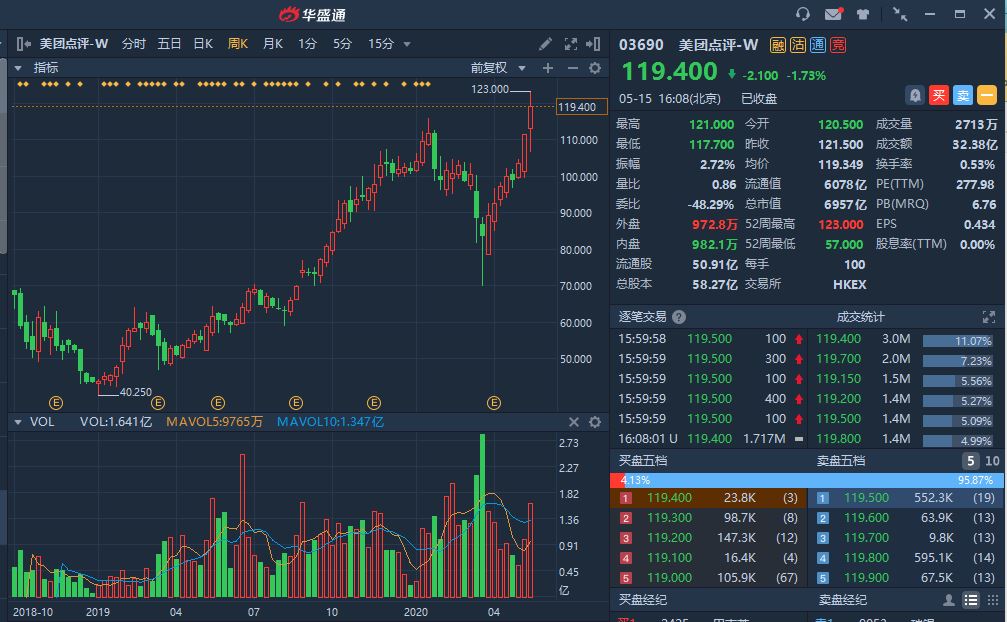Click the blue 卖 sell button
The image size is (1007, 622).
(x=962, y=95)
